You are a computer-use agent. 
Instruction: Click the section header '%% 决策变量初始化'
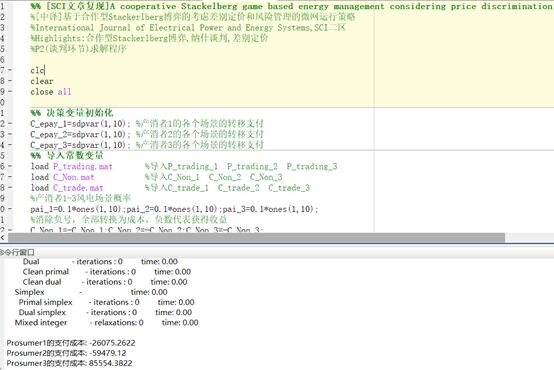72,113
